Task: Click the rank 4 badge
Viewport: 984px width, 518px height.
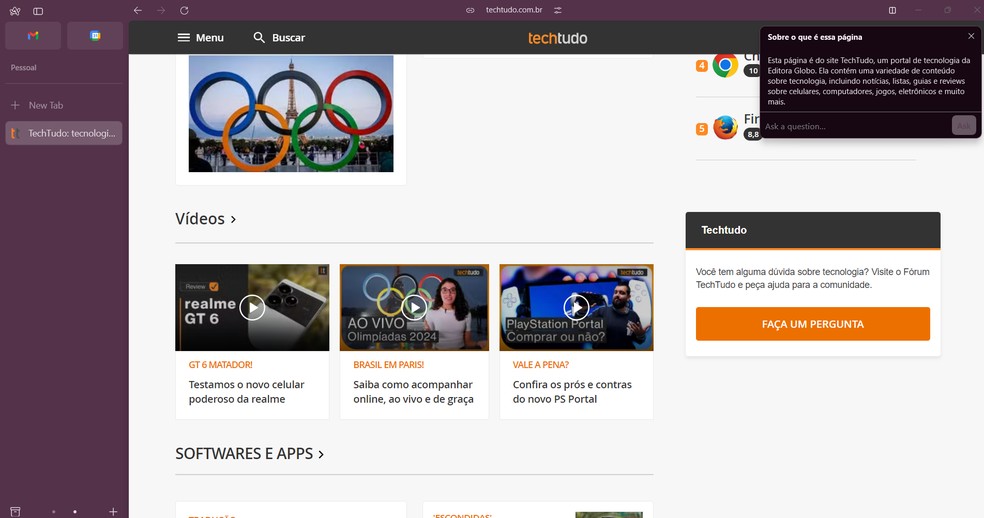Action: [x=702, y=66]
